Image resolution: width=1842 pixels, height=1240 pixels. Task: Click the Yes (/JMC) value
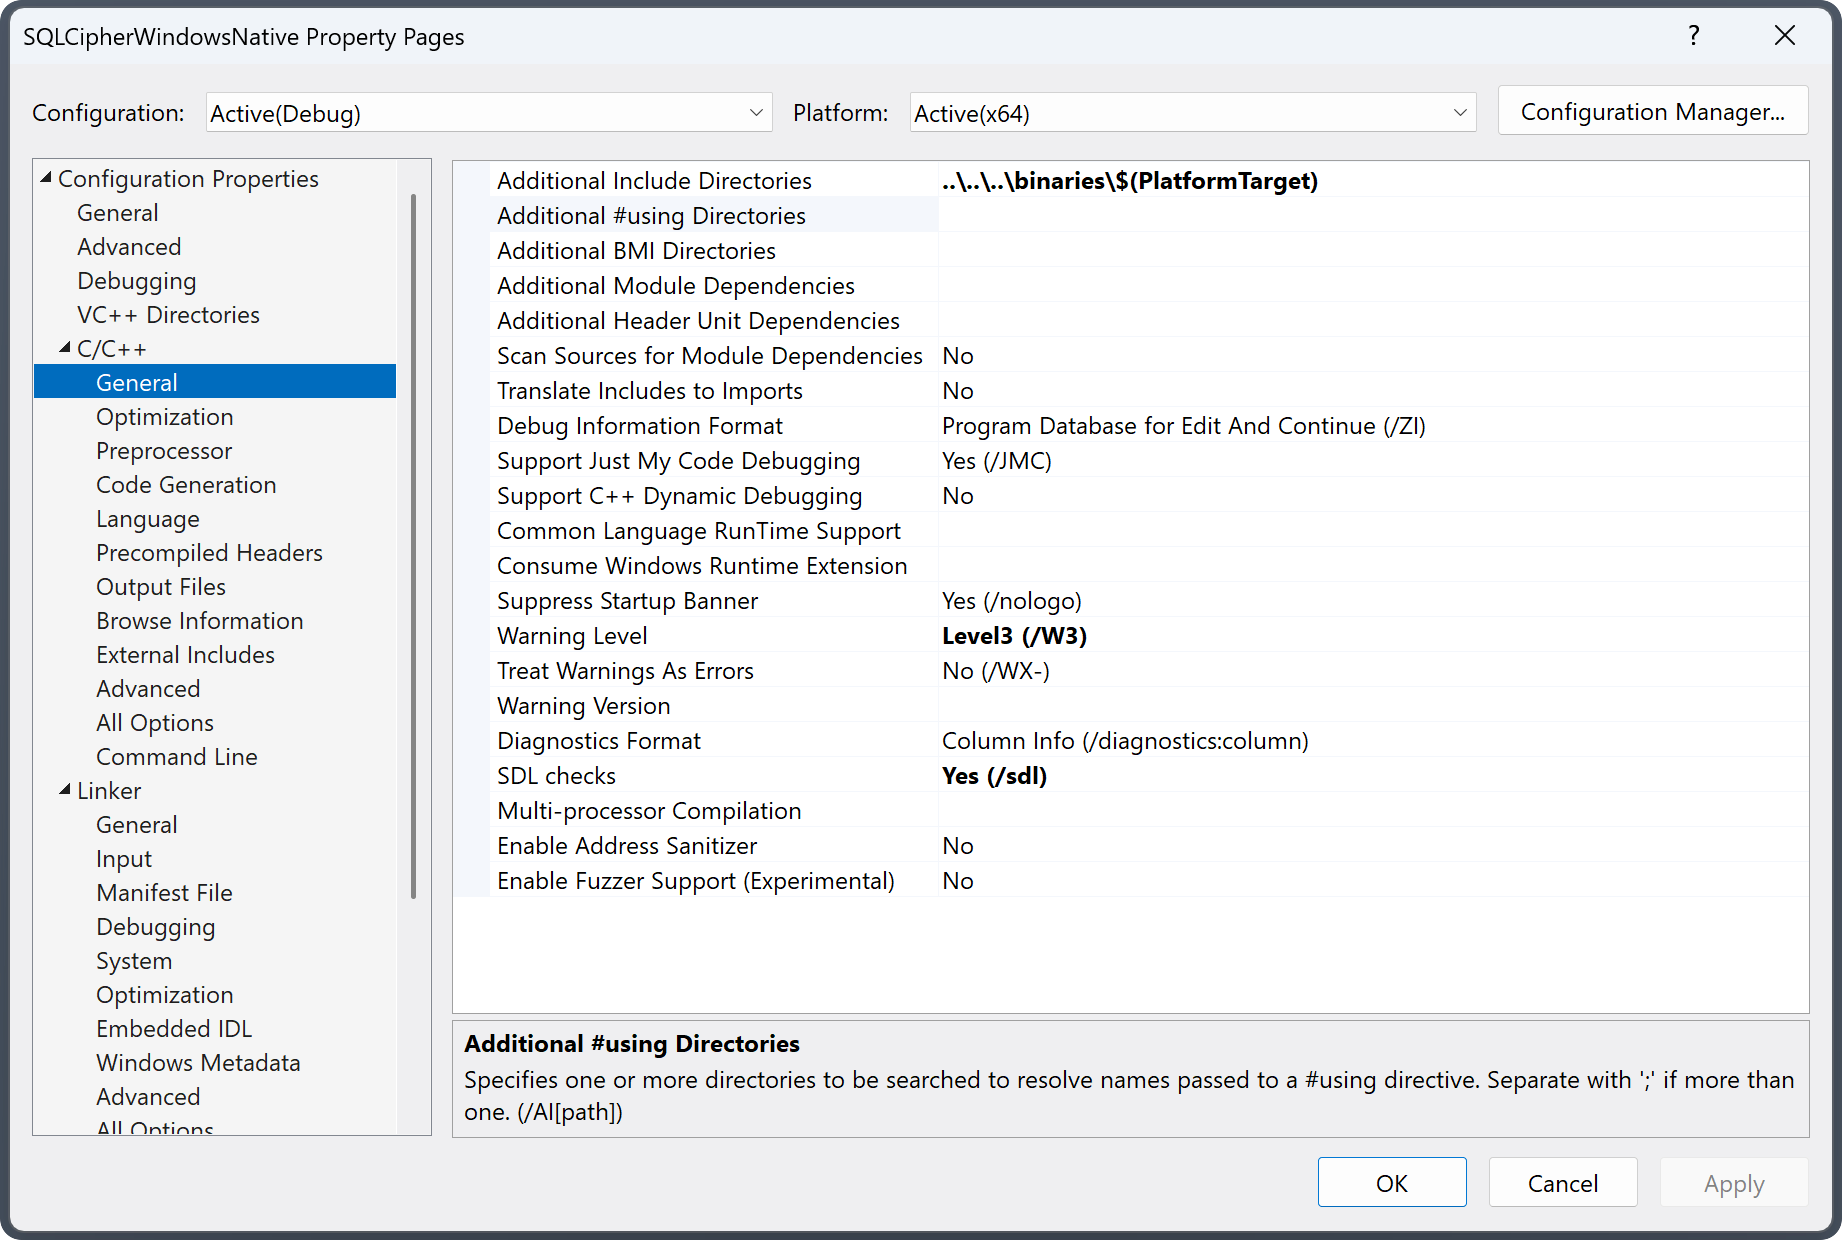pyautogui.click(x=996, y=461)
